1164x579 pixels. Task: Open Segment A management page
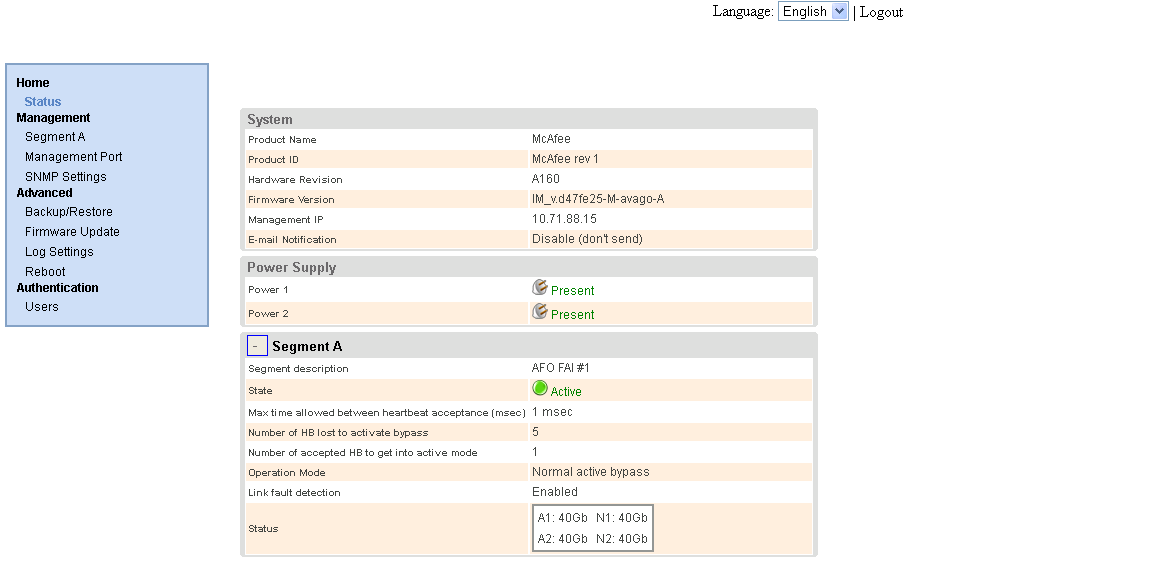pos(55,137)
